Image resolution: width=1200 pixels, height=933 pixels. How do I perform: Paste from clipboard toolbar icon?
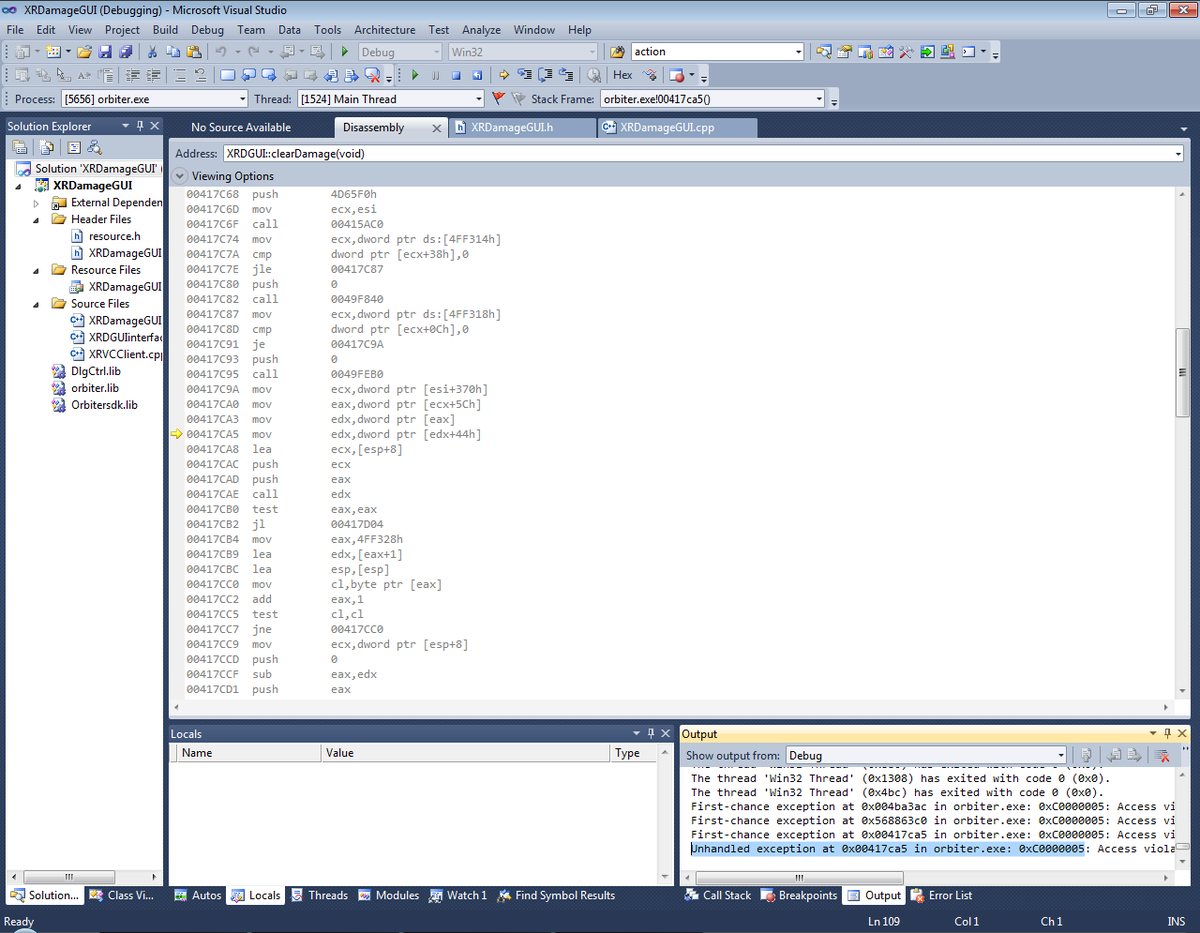193,52
